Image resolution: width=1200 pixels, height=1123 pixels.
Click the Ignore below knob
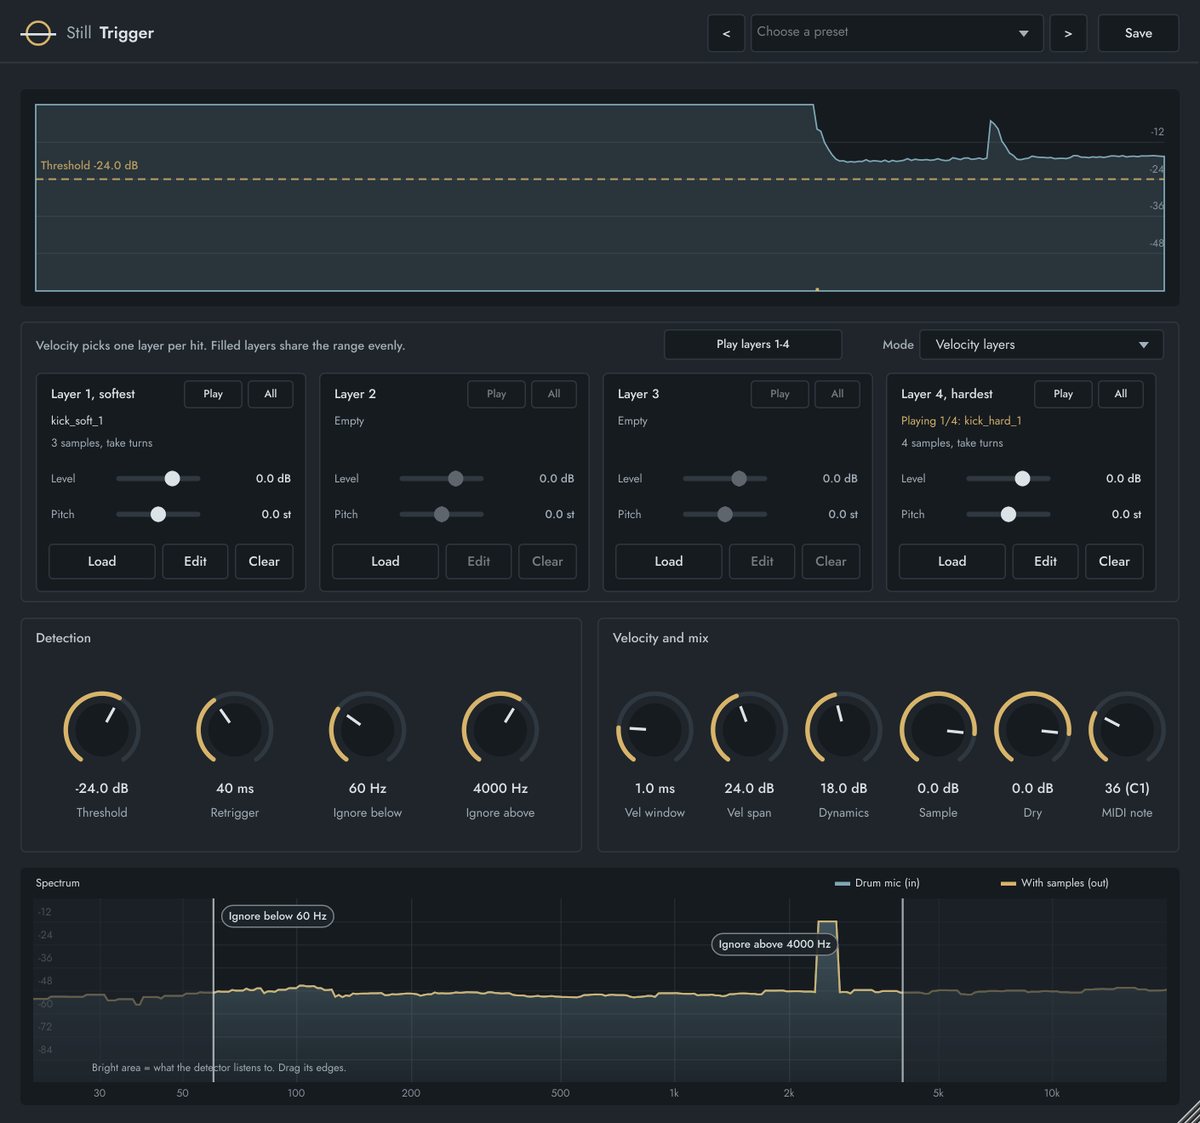(367, 729)
